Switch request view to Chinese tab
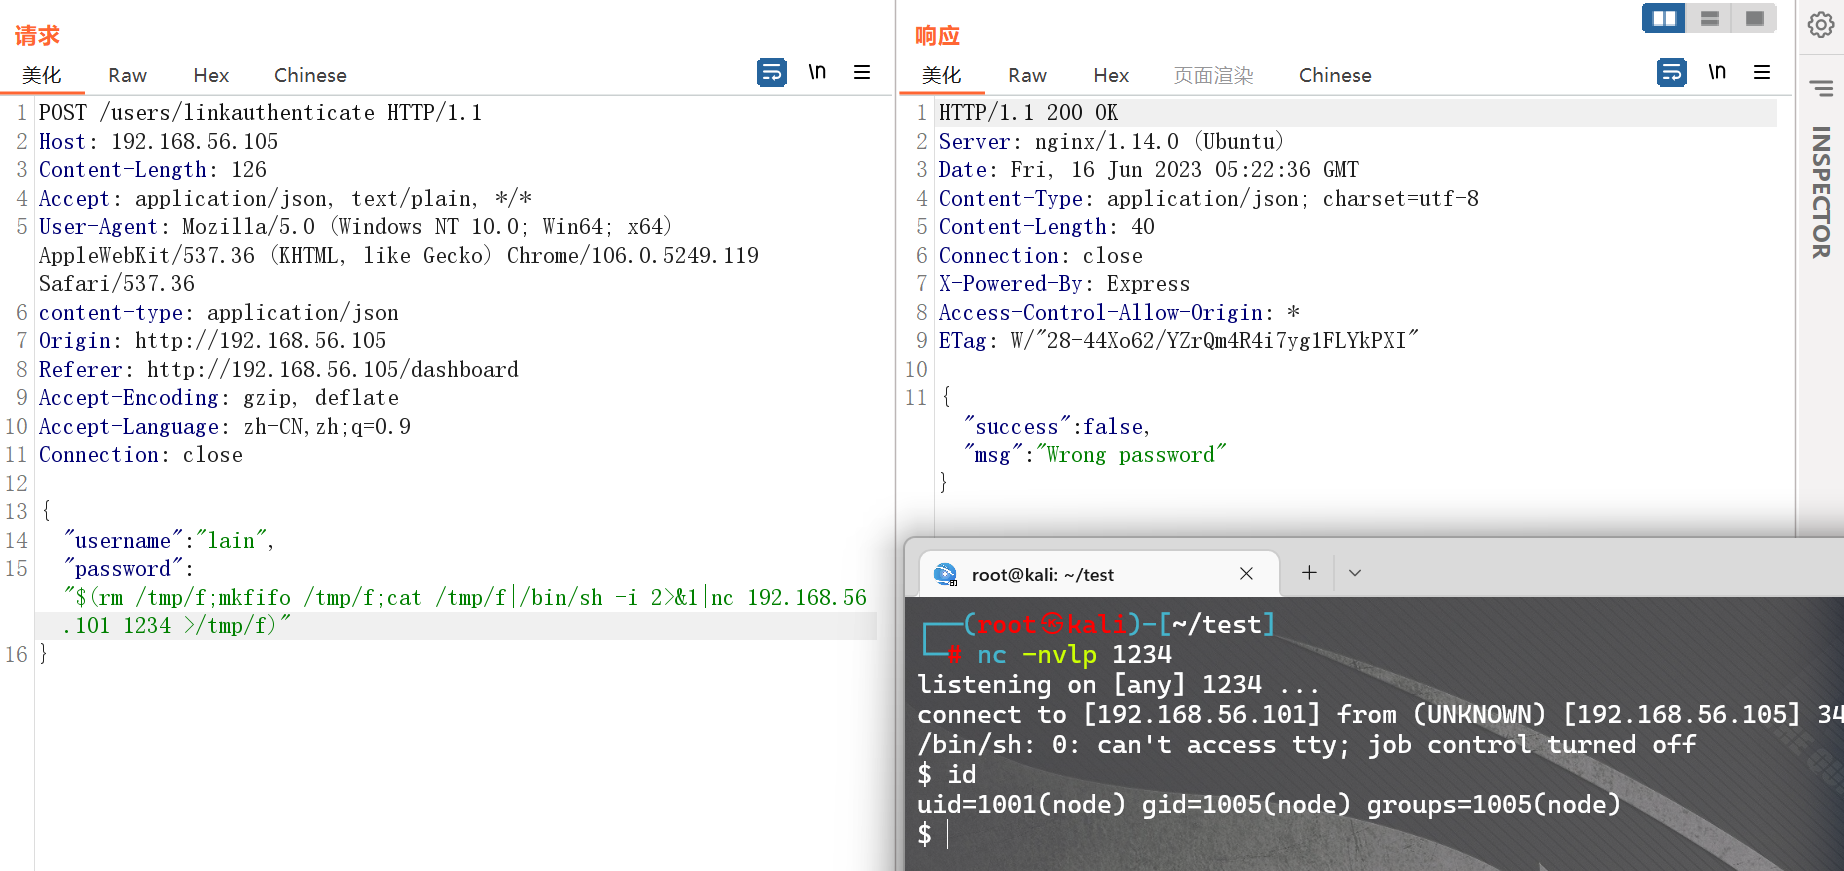 [x=310, y=75]
